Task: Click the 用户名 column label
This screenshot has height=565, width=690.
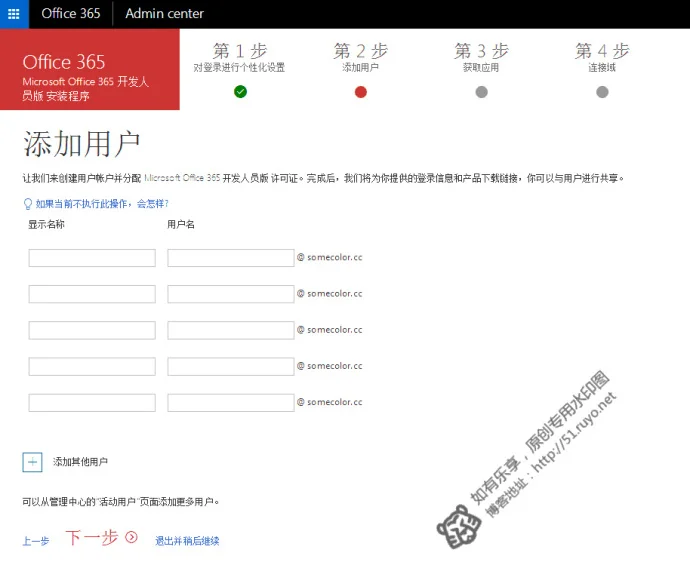Action: tap(181, 224)
